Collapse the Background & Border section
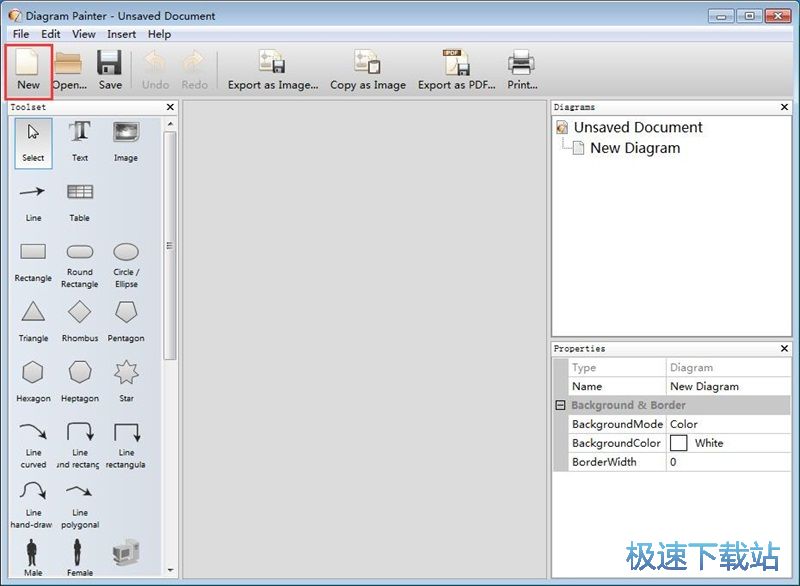The height and width of the screenshot is (586, 800). pyautogui.click(x=560, y=405)
